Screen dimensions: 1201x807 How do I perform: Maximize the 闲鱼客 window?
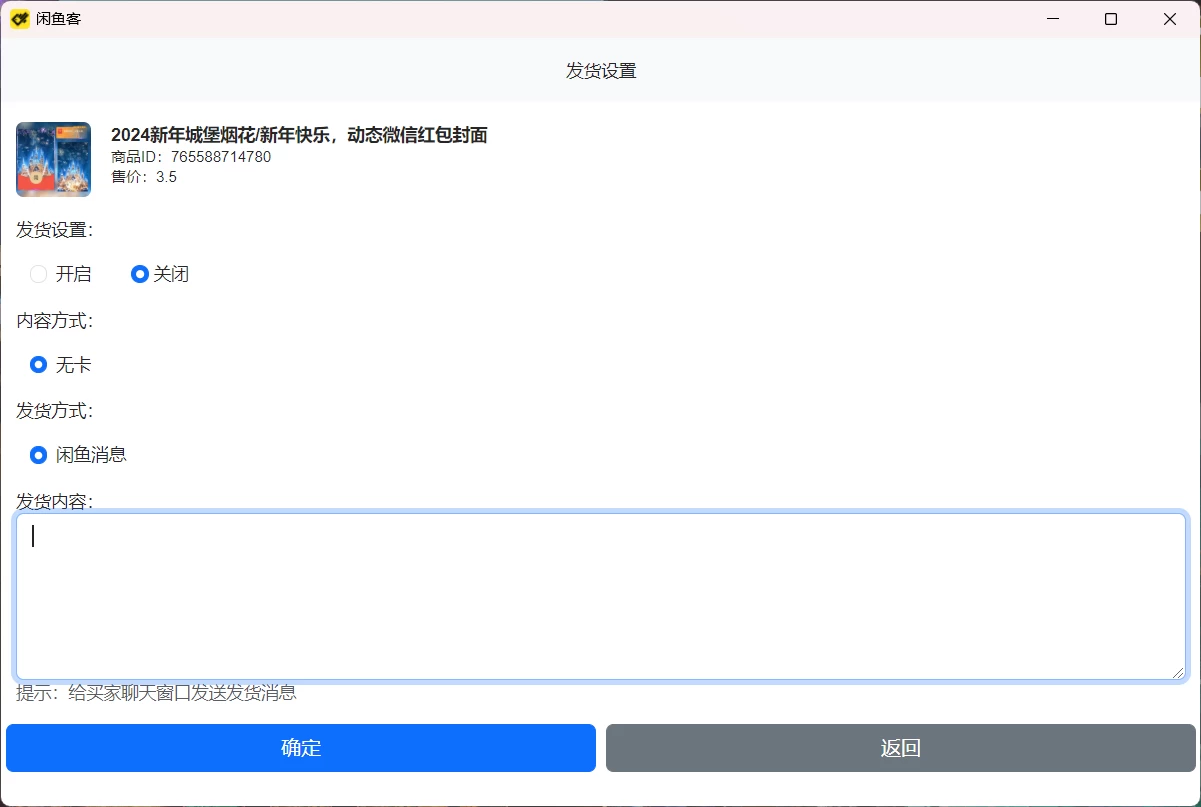1110,18
